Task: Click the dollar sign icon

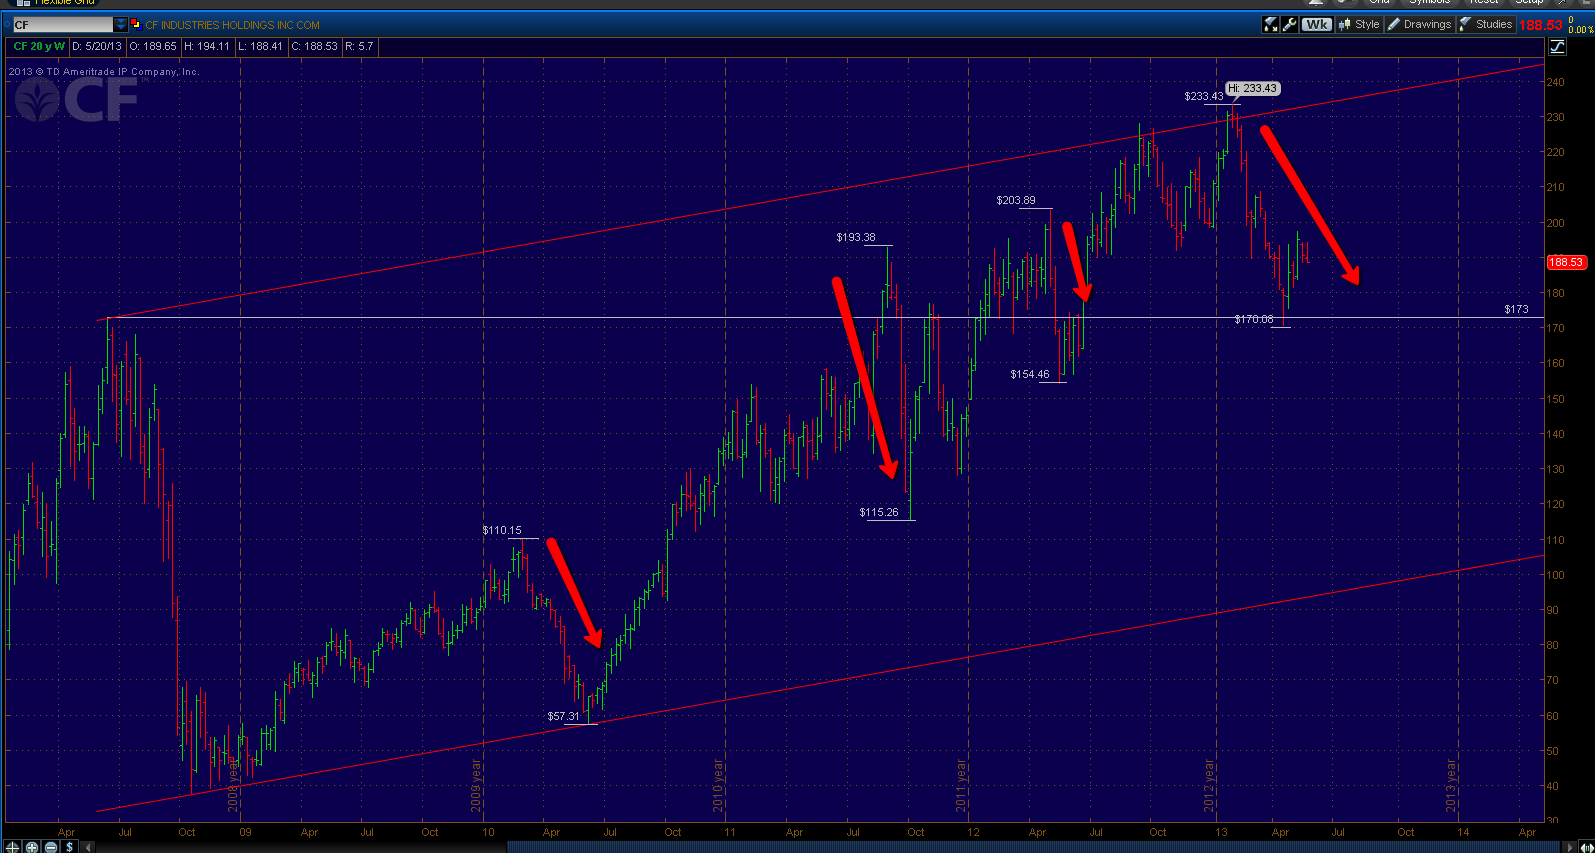Action: (69, 847)
